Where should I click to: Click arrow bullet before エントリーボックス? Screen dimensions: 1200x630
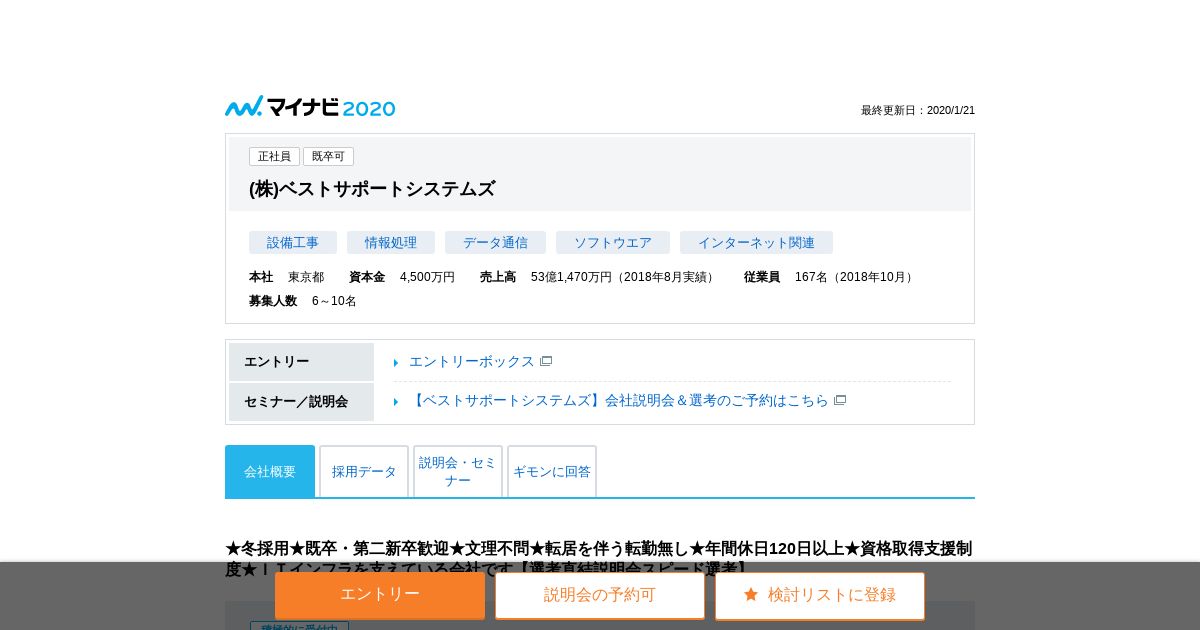[396, 363]
